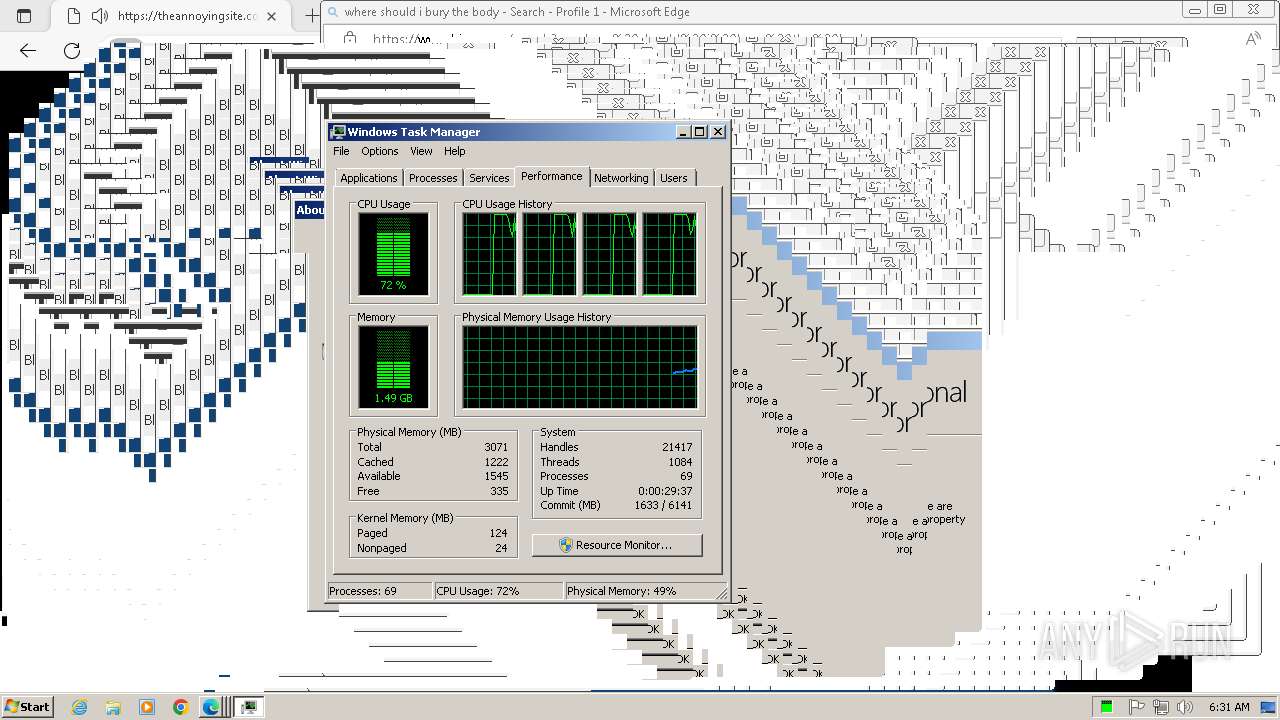Click the Physical Memory Usage History graph
This screenshot has width=1280, height=720.
click(x=580, y=367)
